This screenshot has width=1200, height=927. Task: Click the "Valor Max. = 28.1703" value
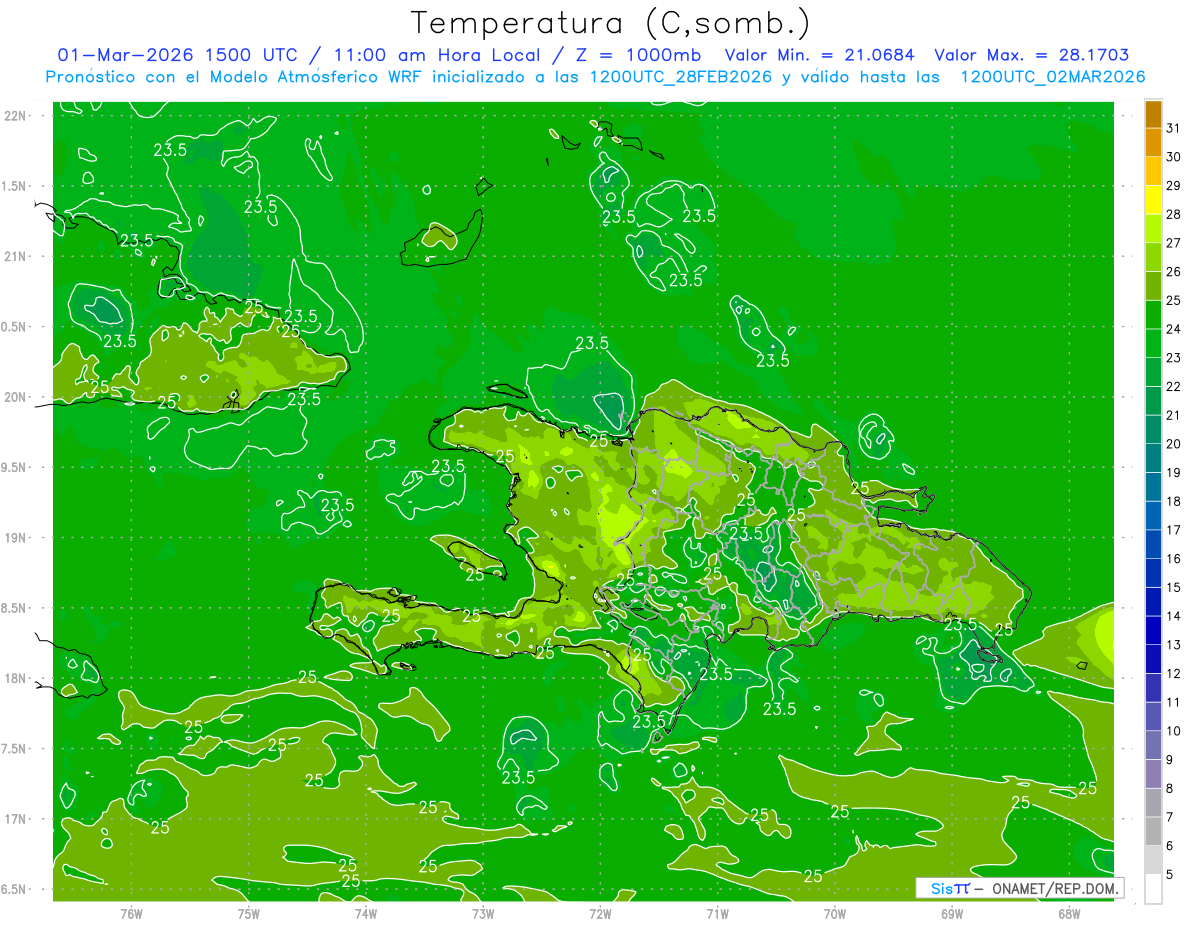click(x=1032, y=55)
